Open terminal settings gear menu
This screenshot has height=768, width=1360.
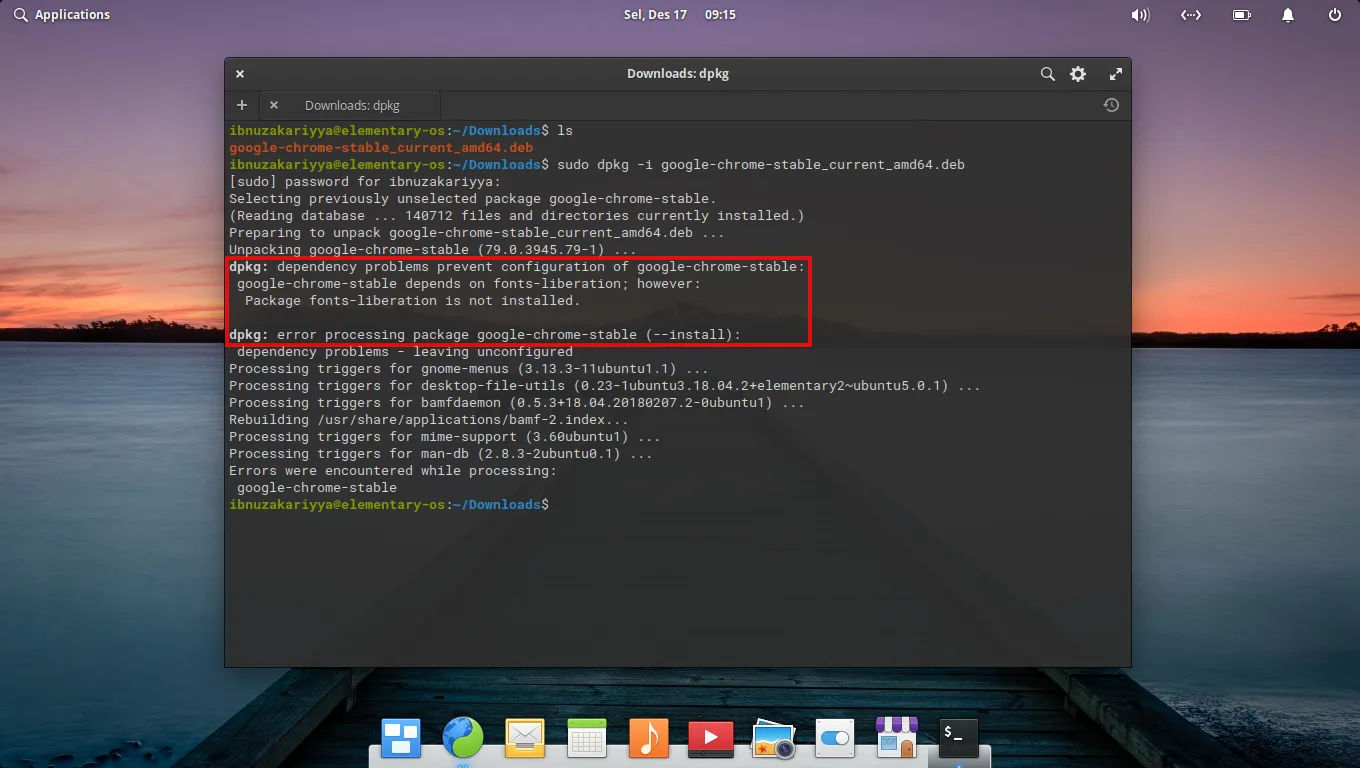tap(1078, 74)
